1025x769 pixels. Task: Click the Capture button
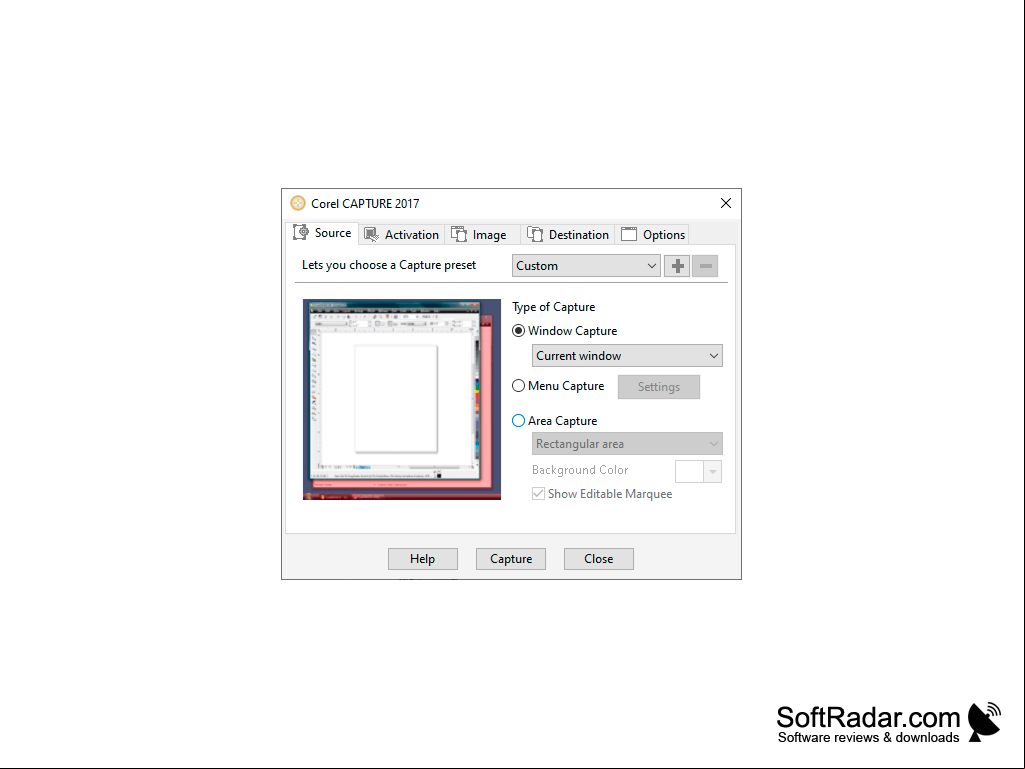click(511, 559)
